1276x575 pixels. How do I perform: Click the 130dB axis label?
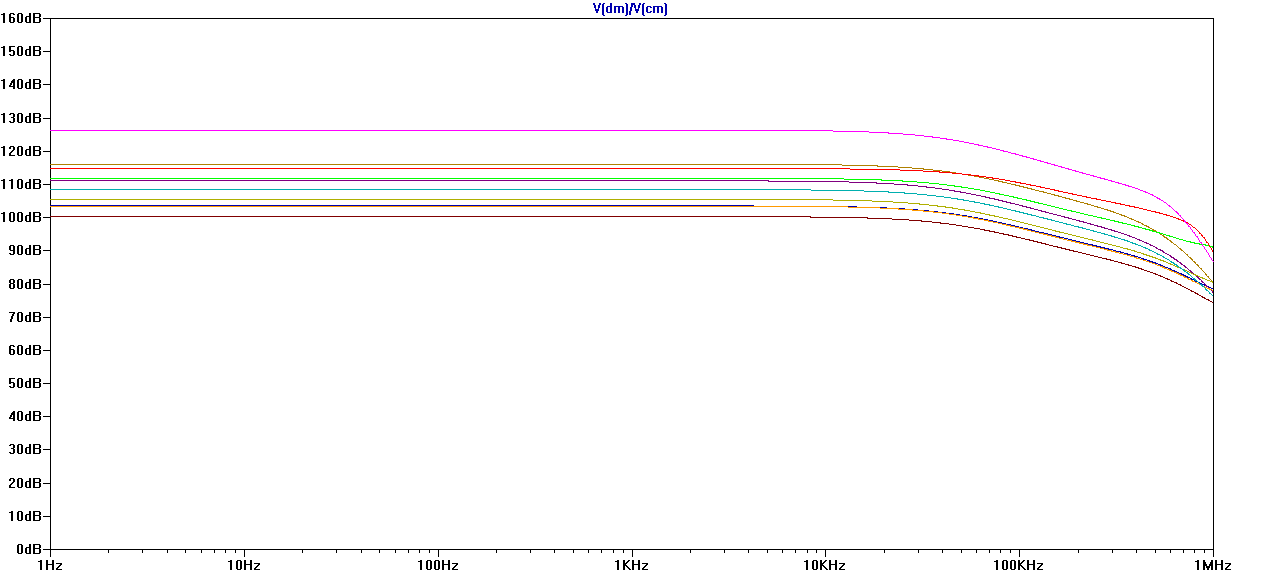(x=21, y=118)
